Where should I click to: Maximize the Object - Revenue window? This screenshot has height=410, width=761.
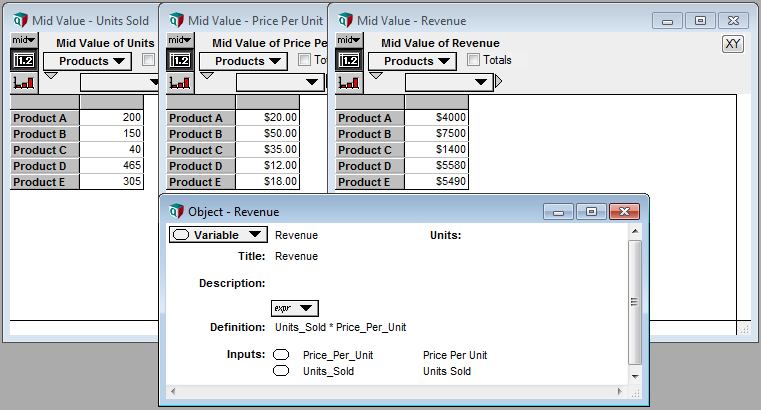pyautogui.click(x=591, y=212)
